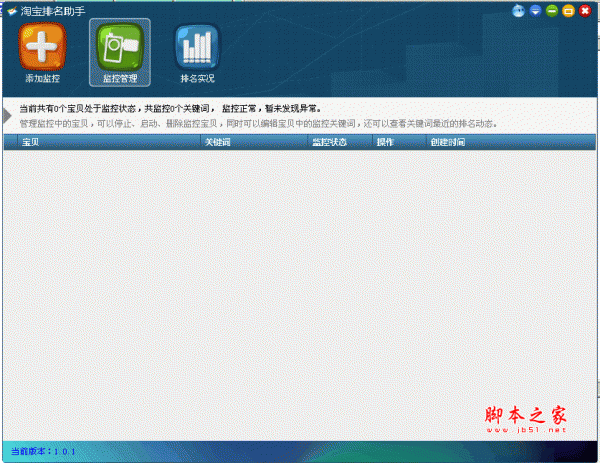This screenshot has height=463, width=600.
Task: Open the 排名实况 bar chart icon
Action: point(197,47)
